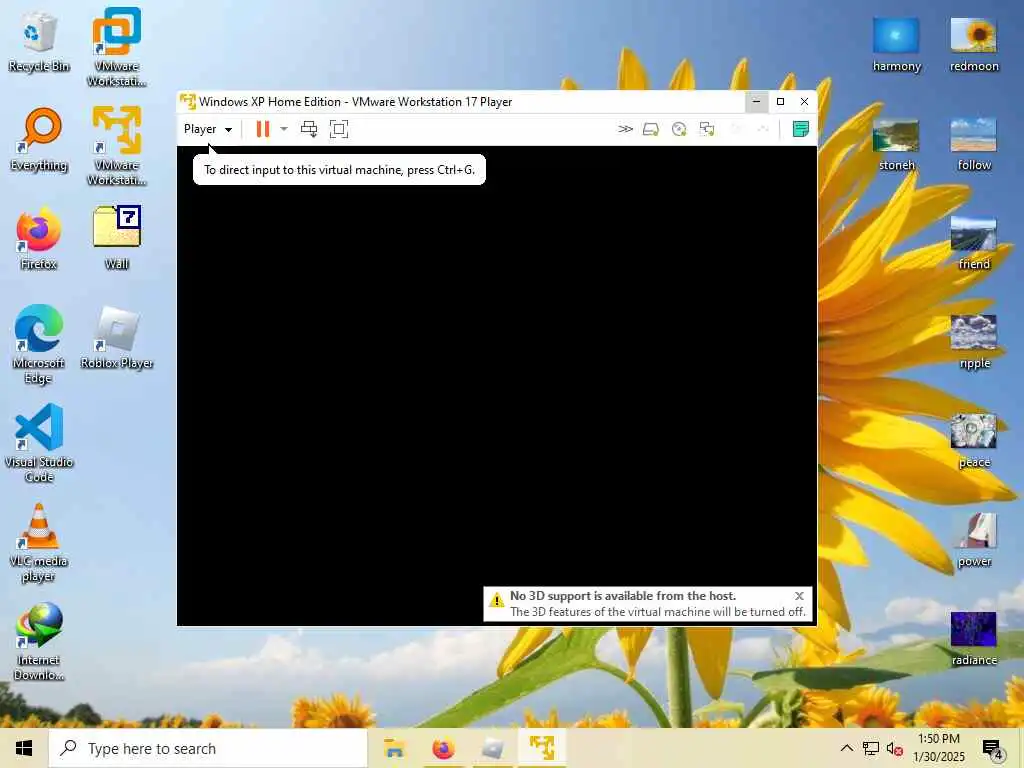The image size is (1024, 768).
Task: Minimize the VMware Workstation Player window
Action: [x=756, y=101]
